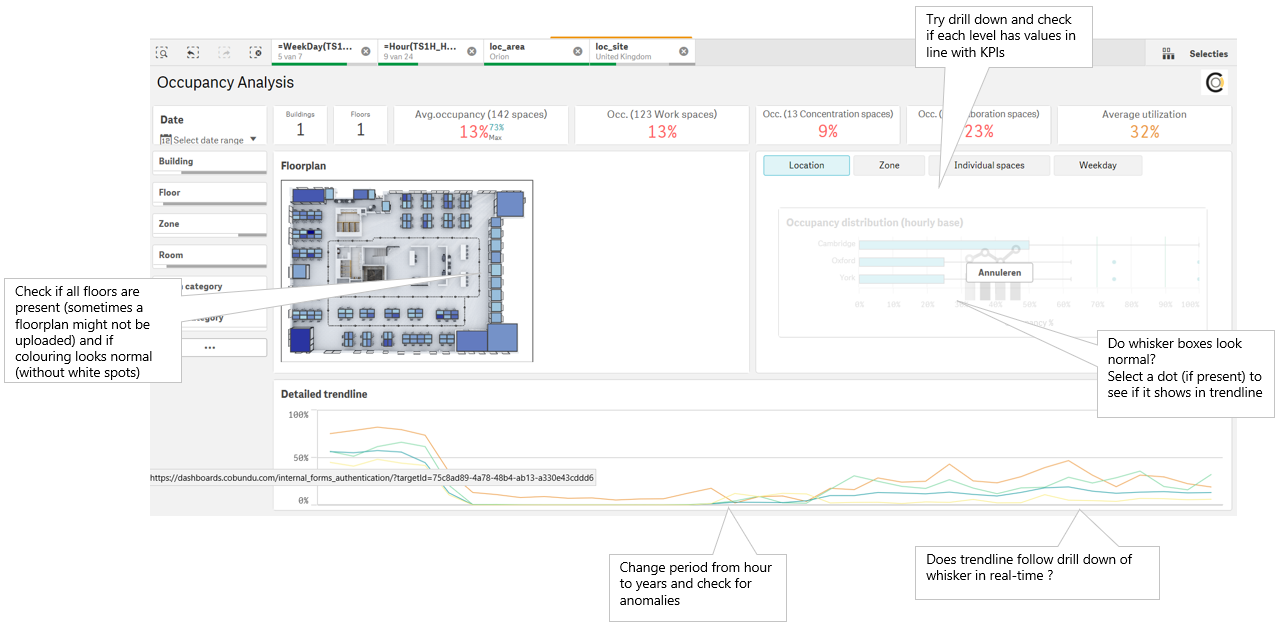Viewport: 1283px width, 627px height.
Task: Show Individual spaces view
Action: 989,165
